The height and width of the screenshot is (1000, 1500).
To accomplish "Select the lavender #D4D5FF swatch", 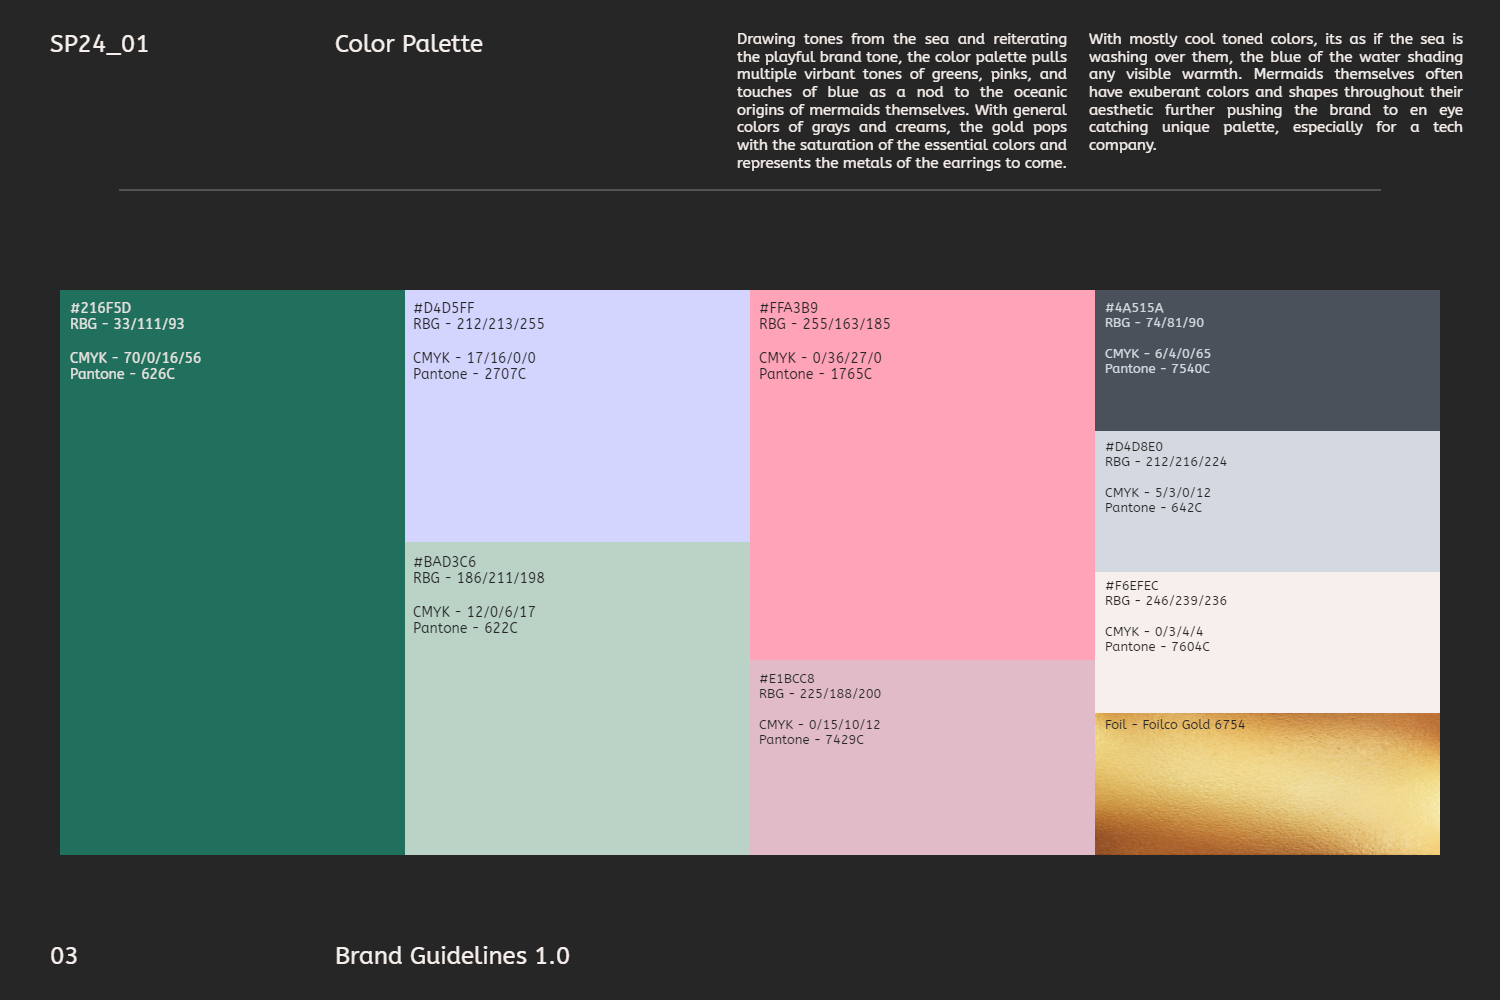I will [x=577, y=416].
